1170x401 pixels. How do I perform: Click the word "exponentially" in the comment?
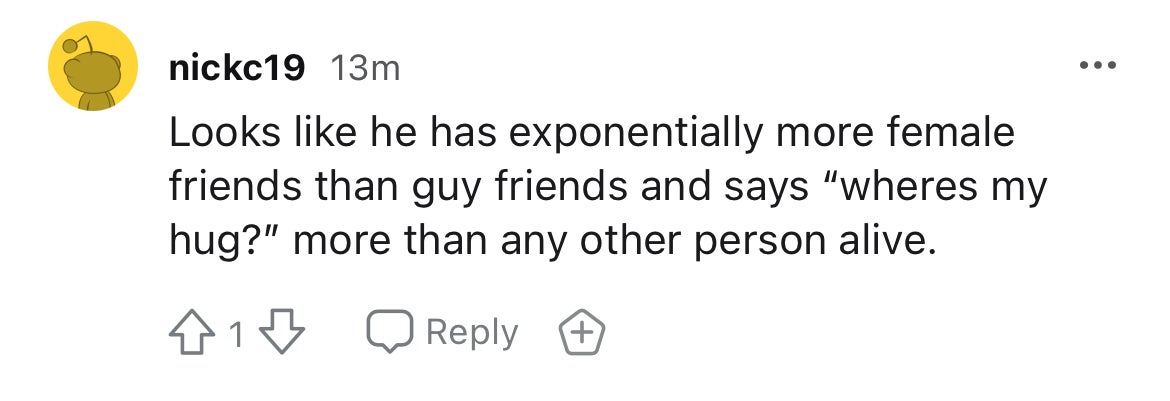coord(631,133)
